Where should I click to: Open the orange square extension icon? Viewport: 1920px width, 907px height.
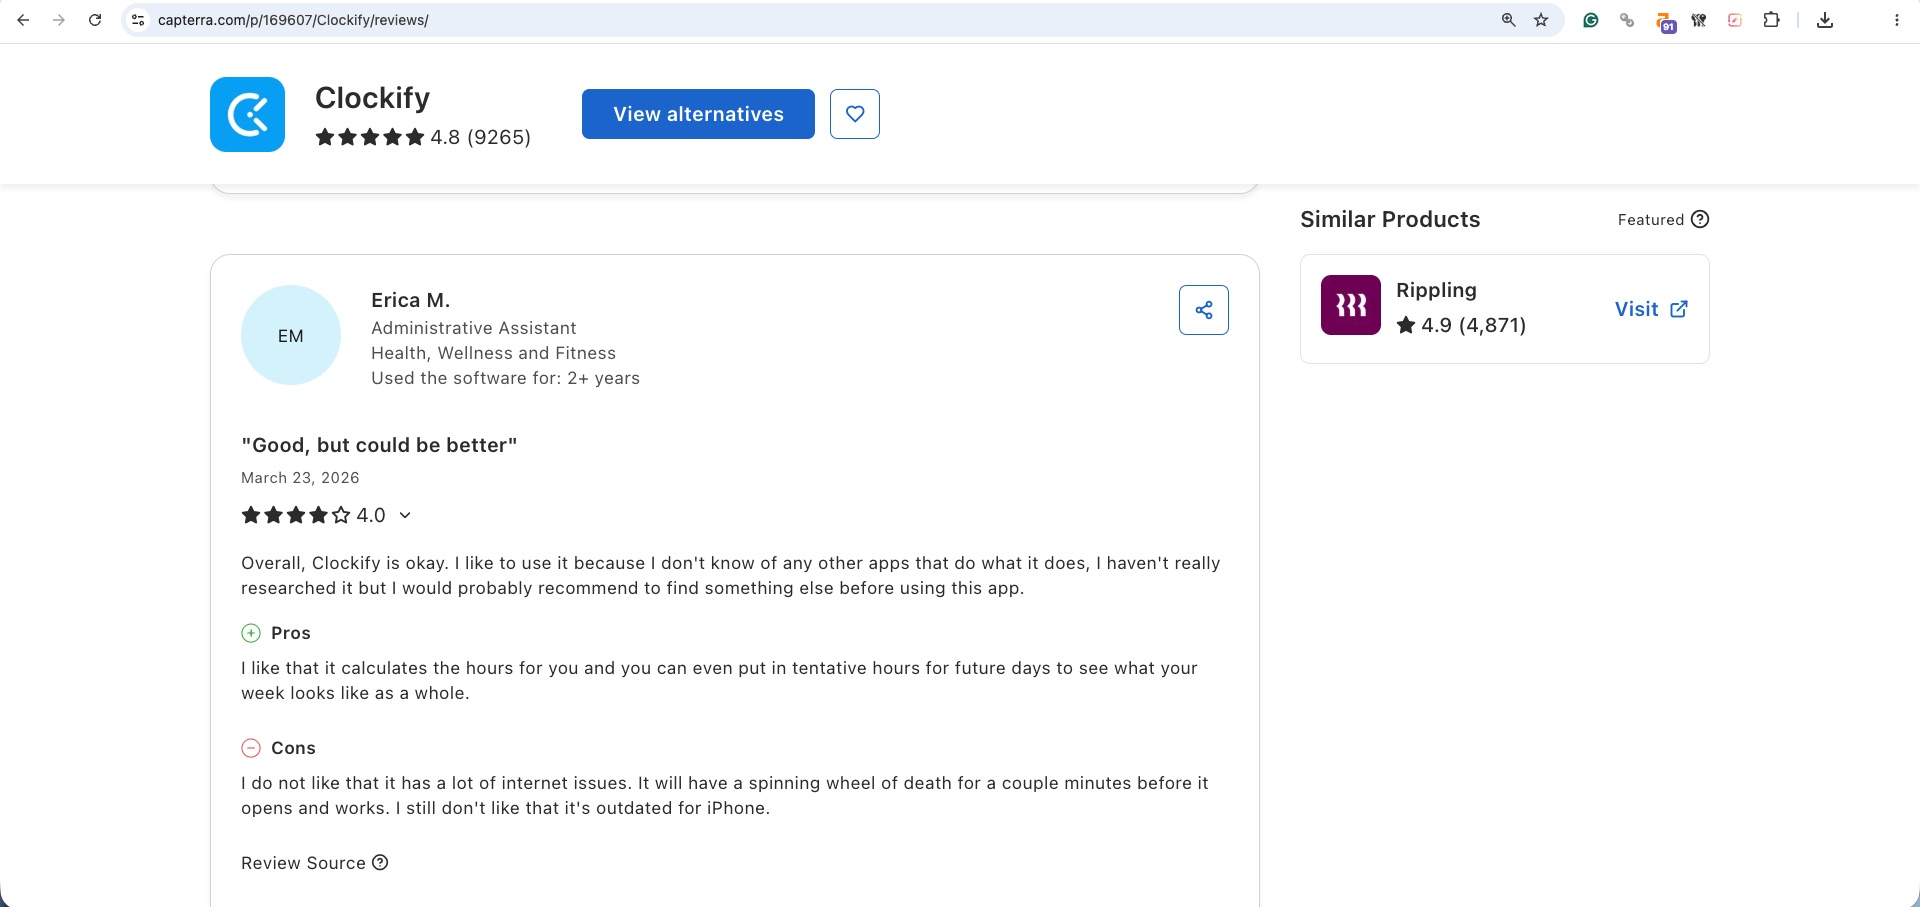coord(1735,20)
